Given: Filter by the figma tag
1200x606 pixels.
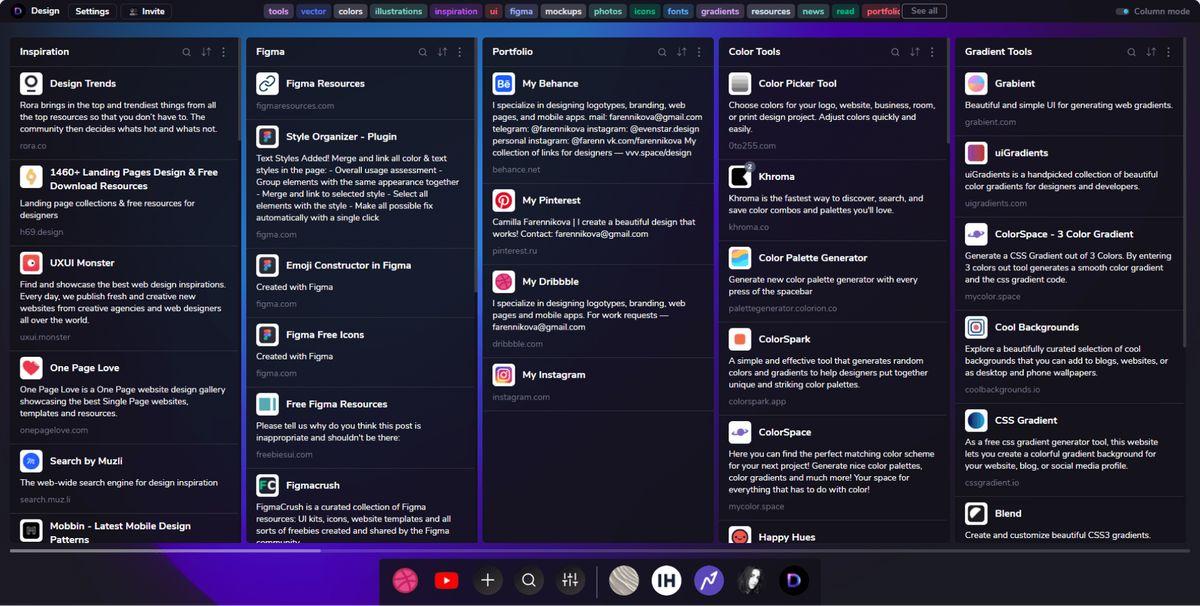Looking at the screenshot, I should (x=521, y=12).
